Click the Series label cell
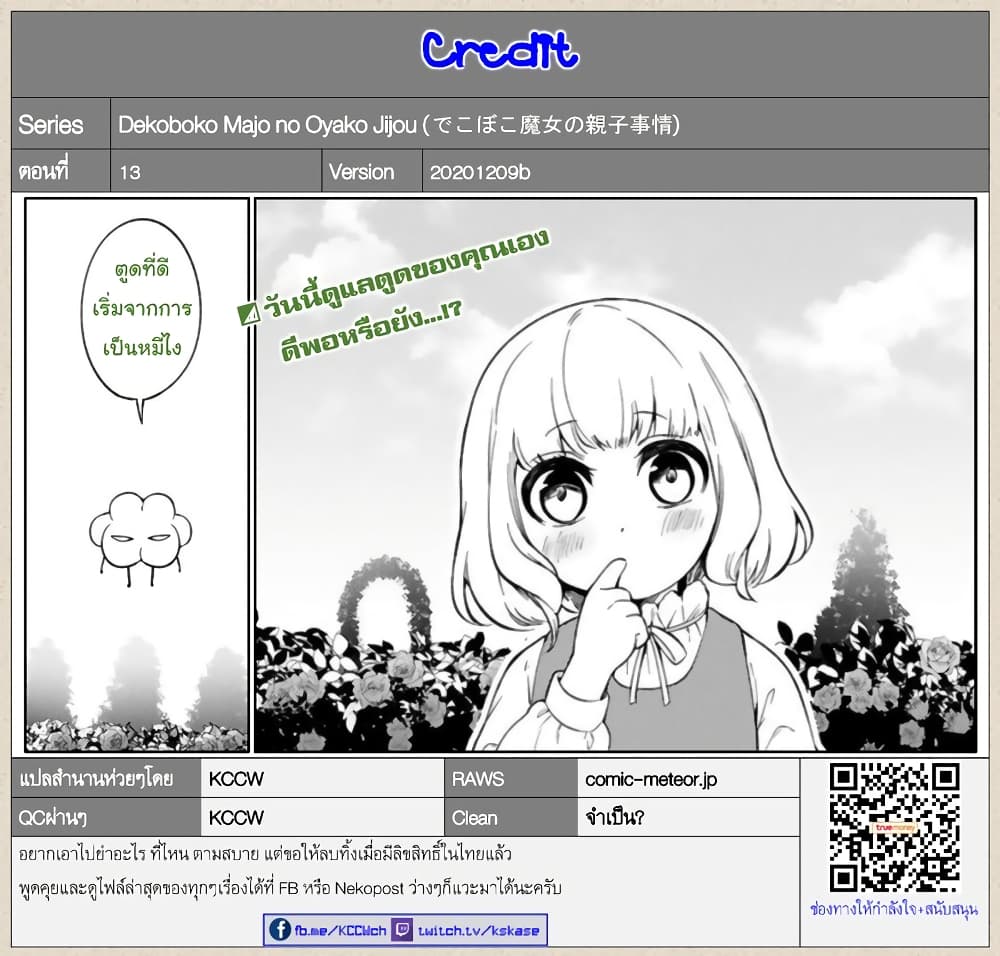1000x956 pixels. (x=61, y=124)
